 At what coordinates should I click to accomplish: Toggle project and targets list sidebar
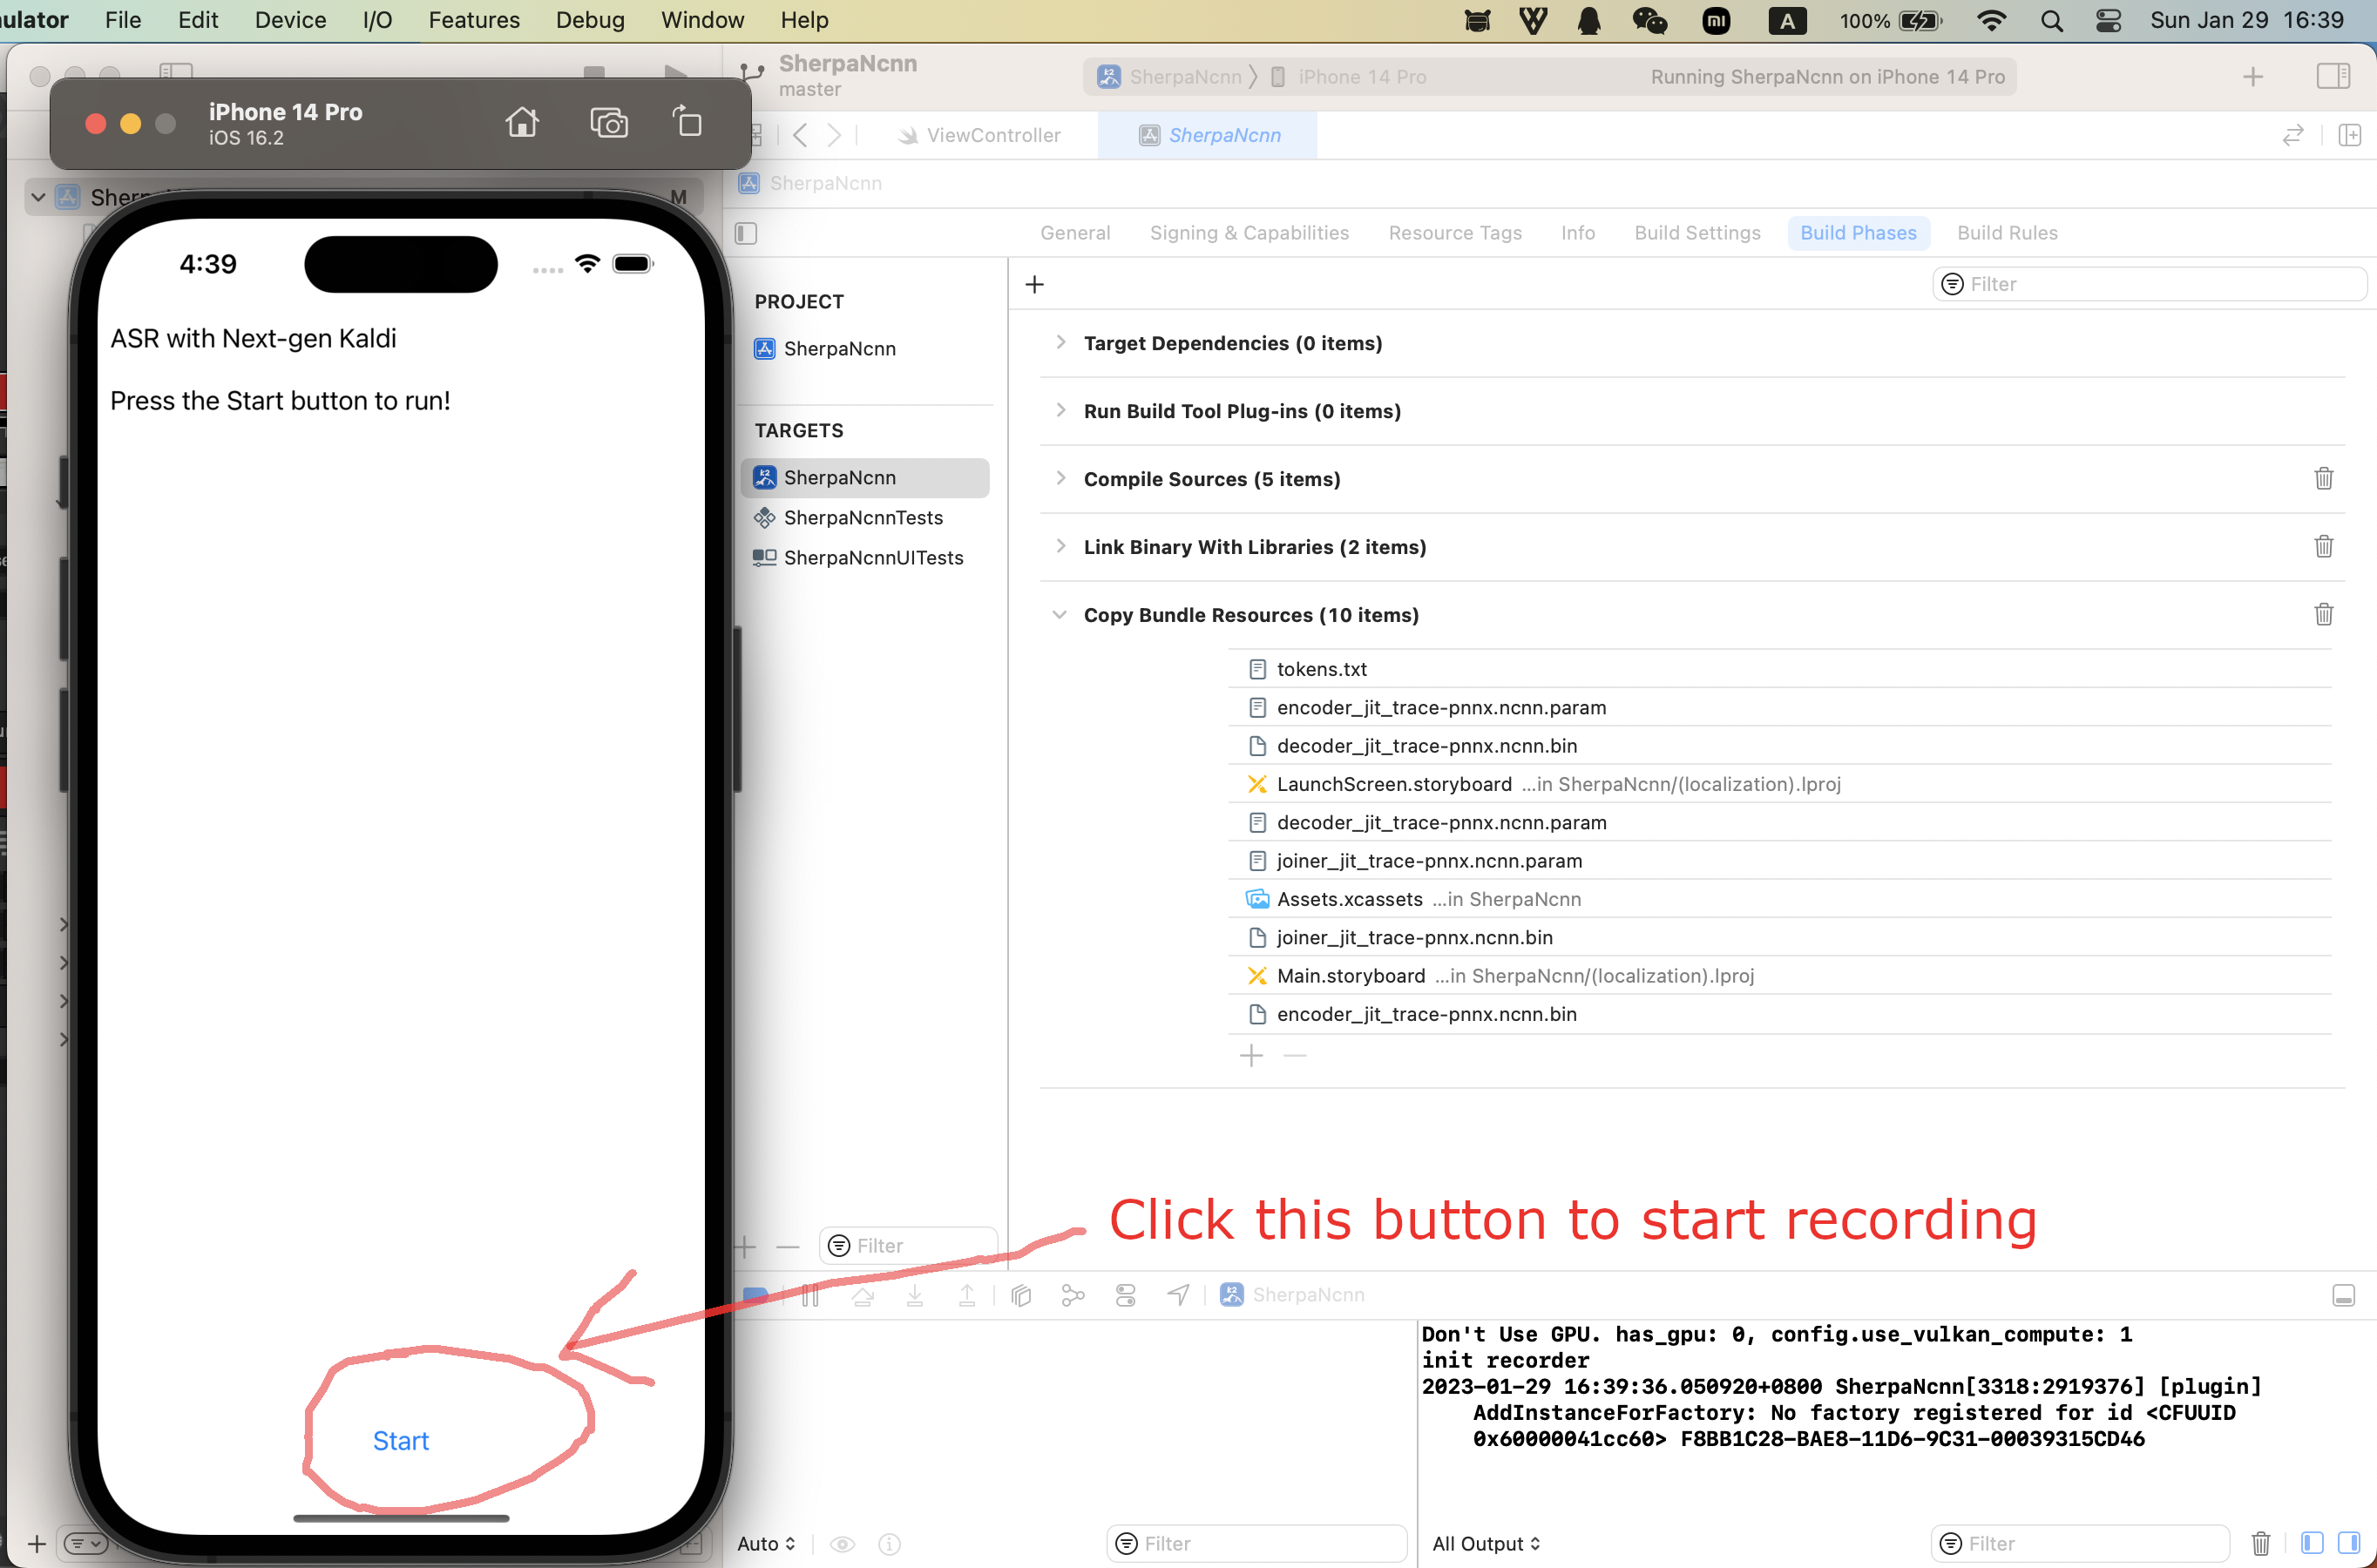pos(746,233)
